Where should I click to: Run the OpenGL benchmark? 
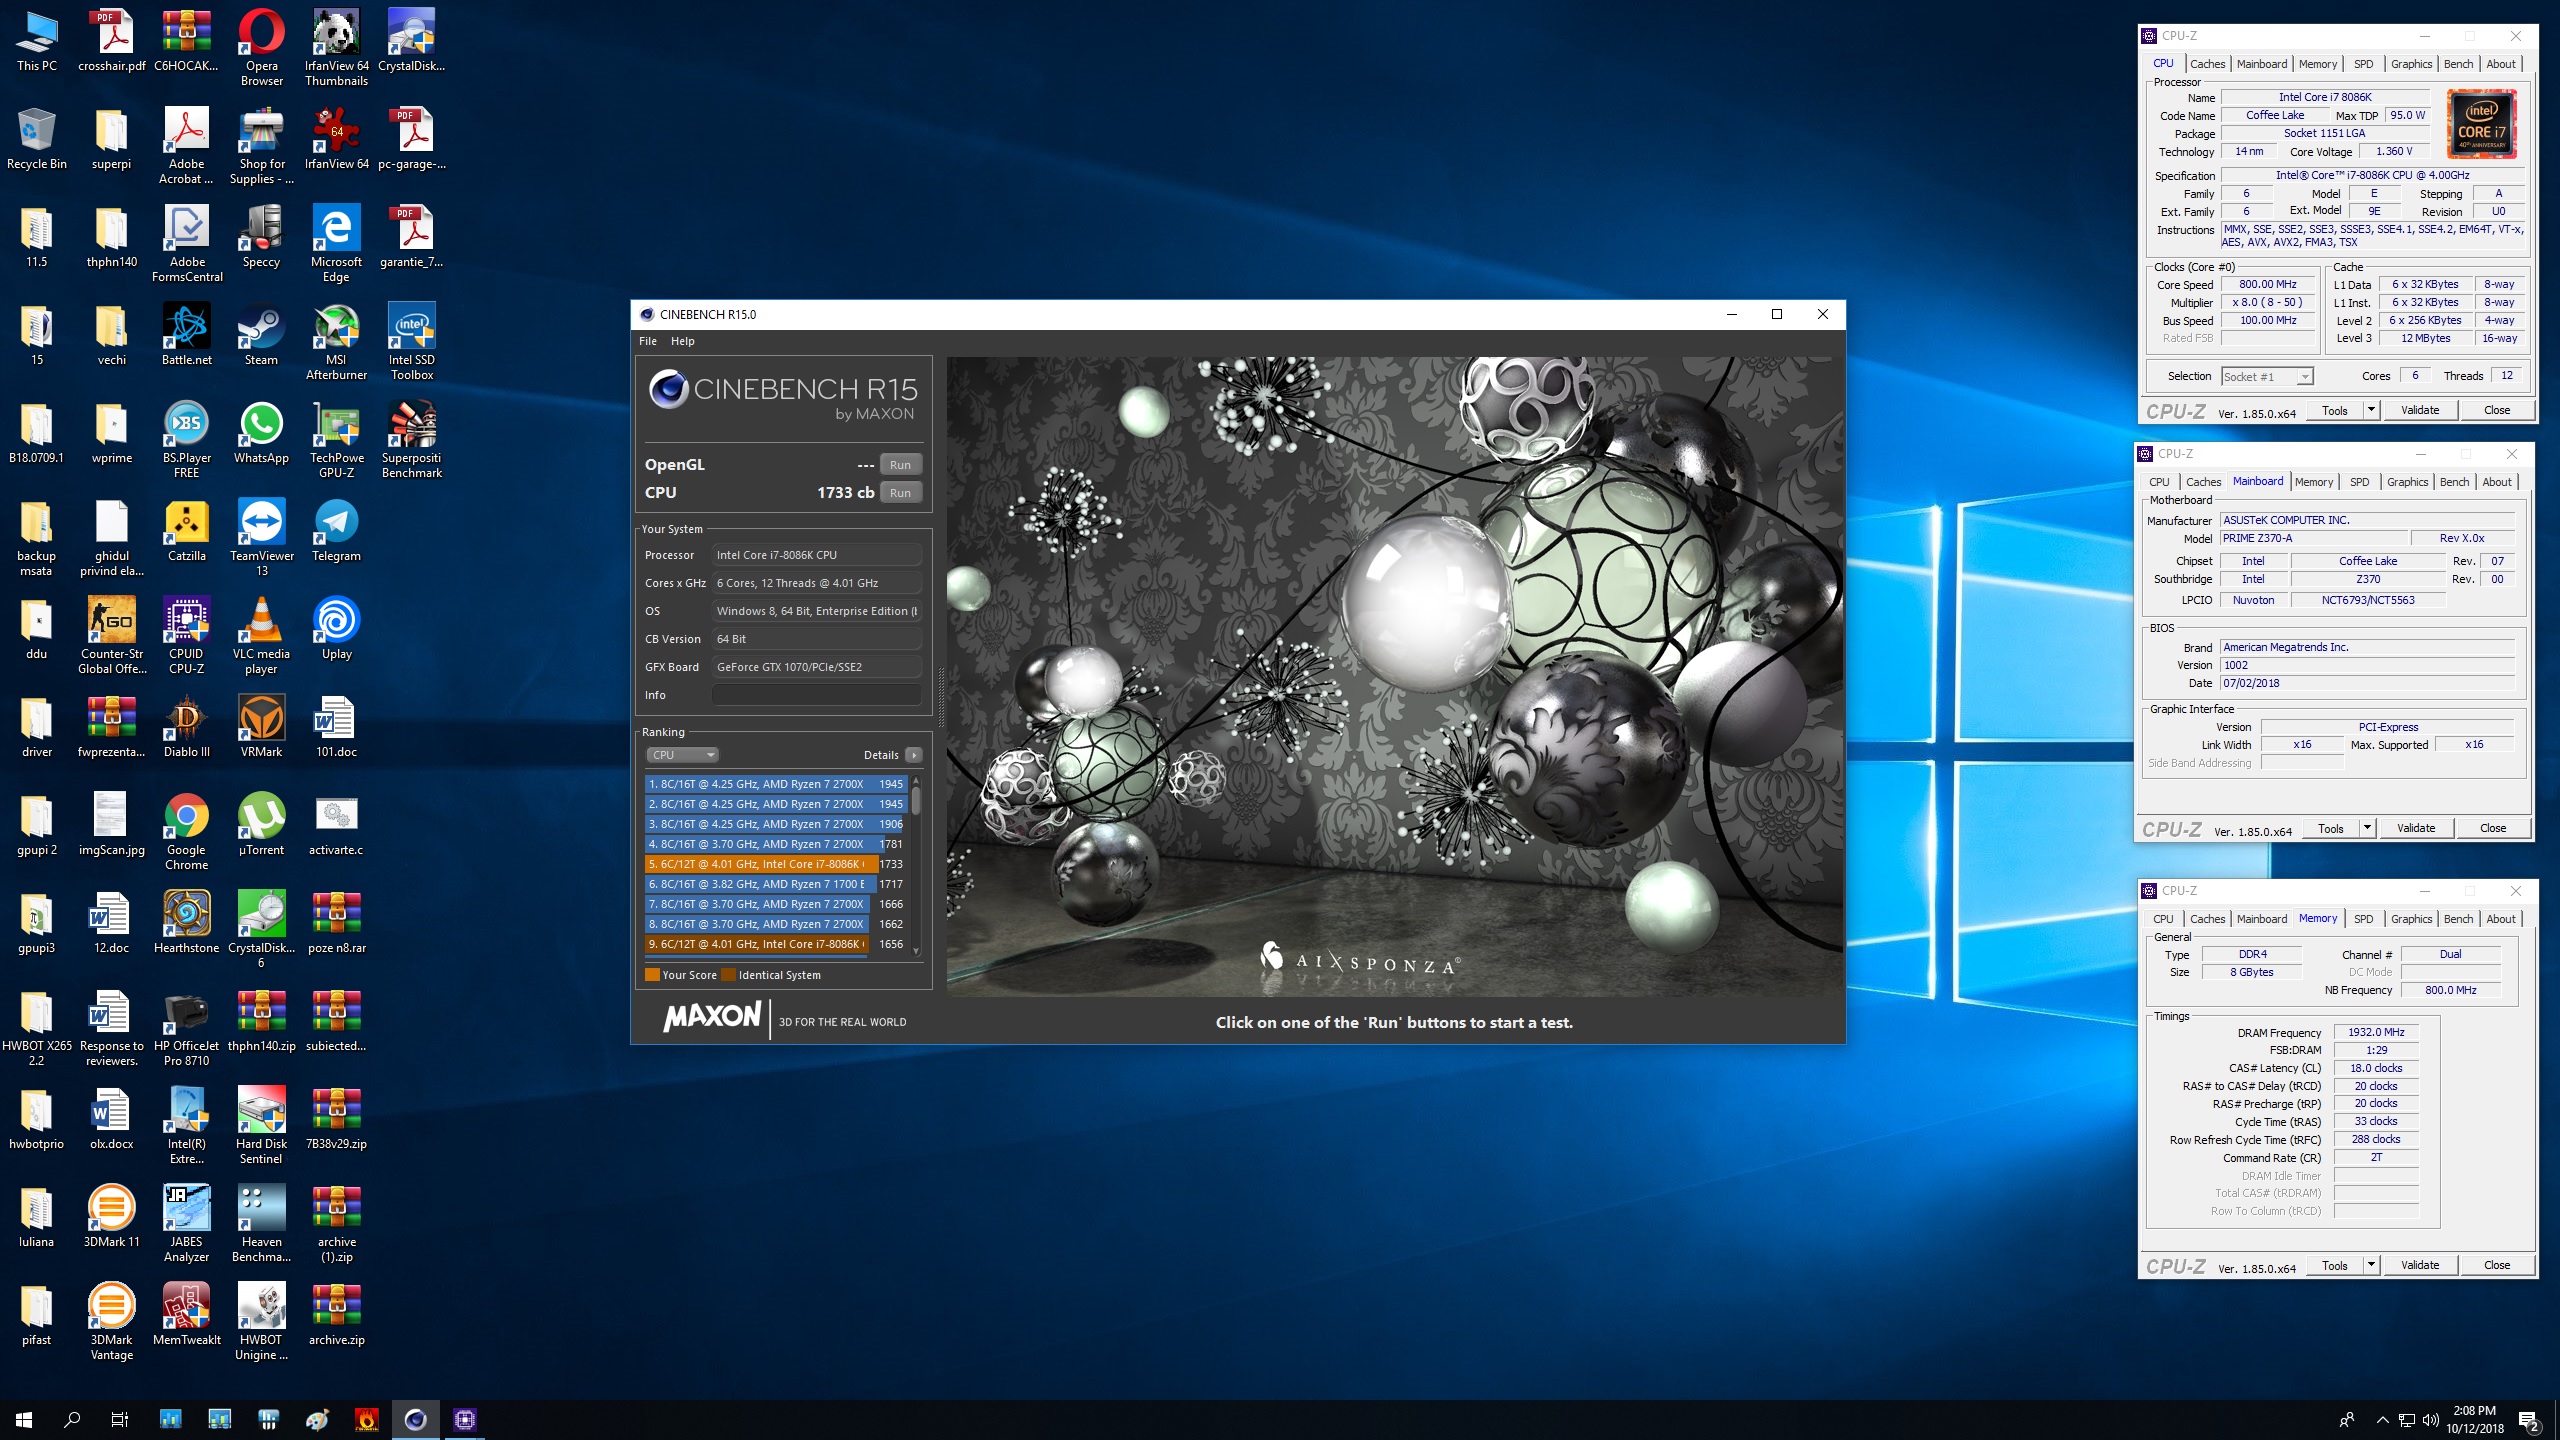tap(900, 465)
